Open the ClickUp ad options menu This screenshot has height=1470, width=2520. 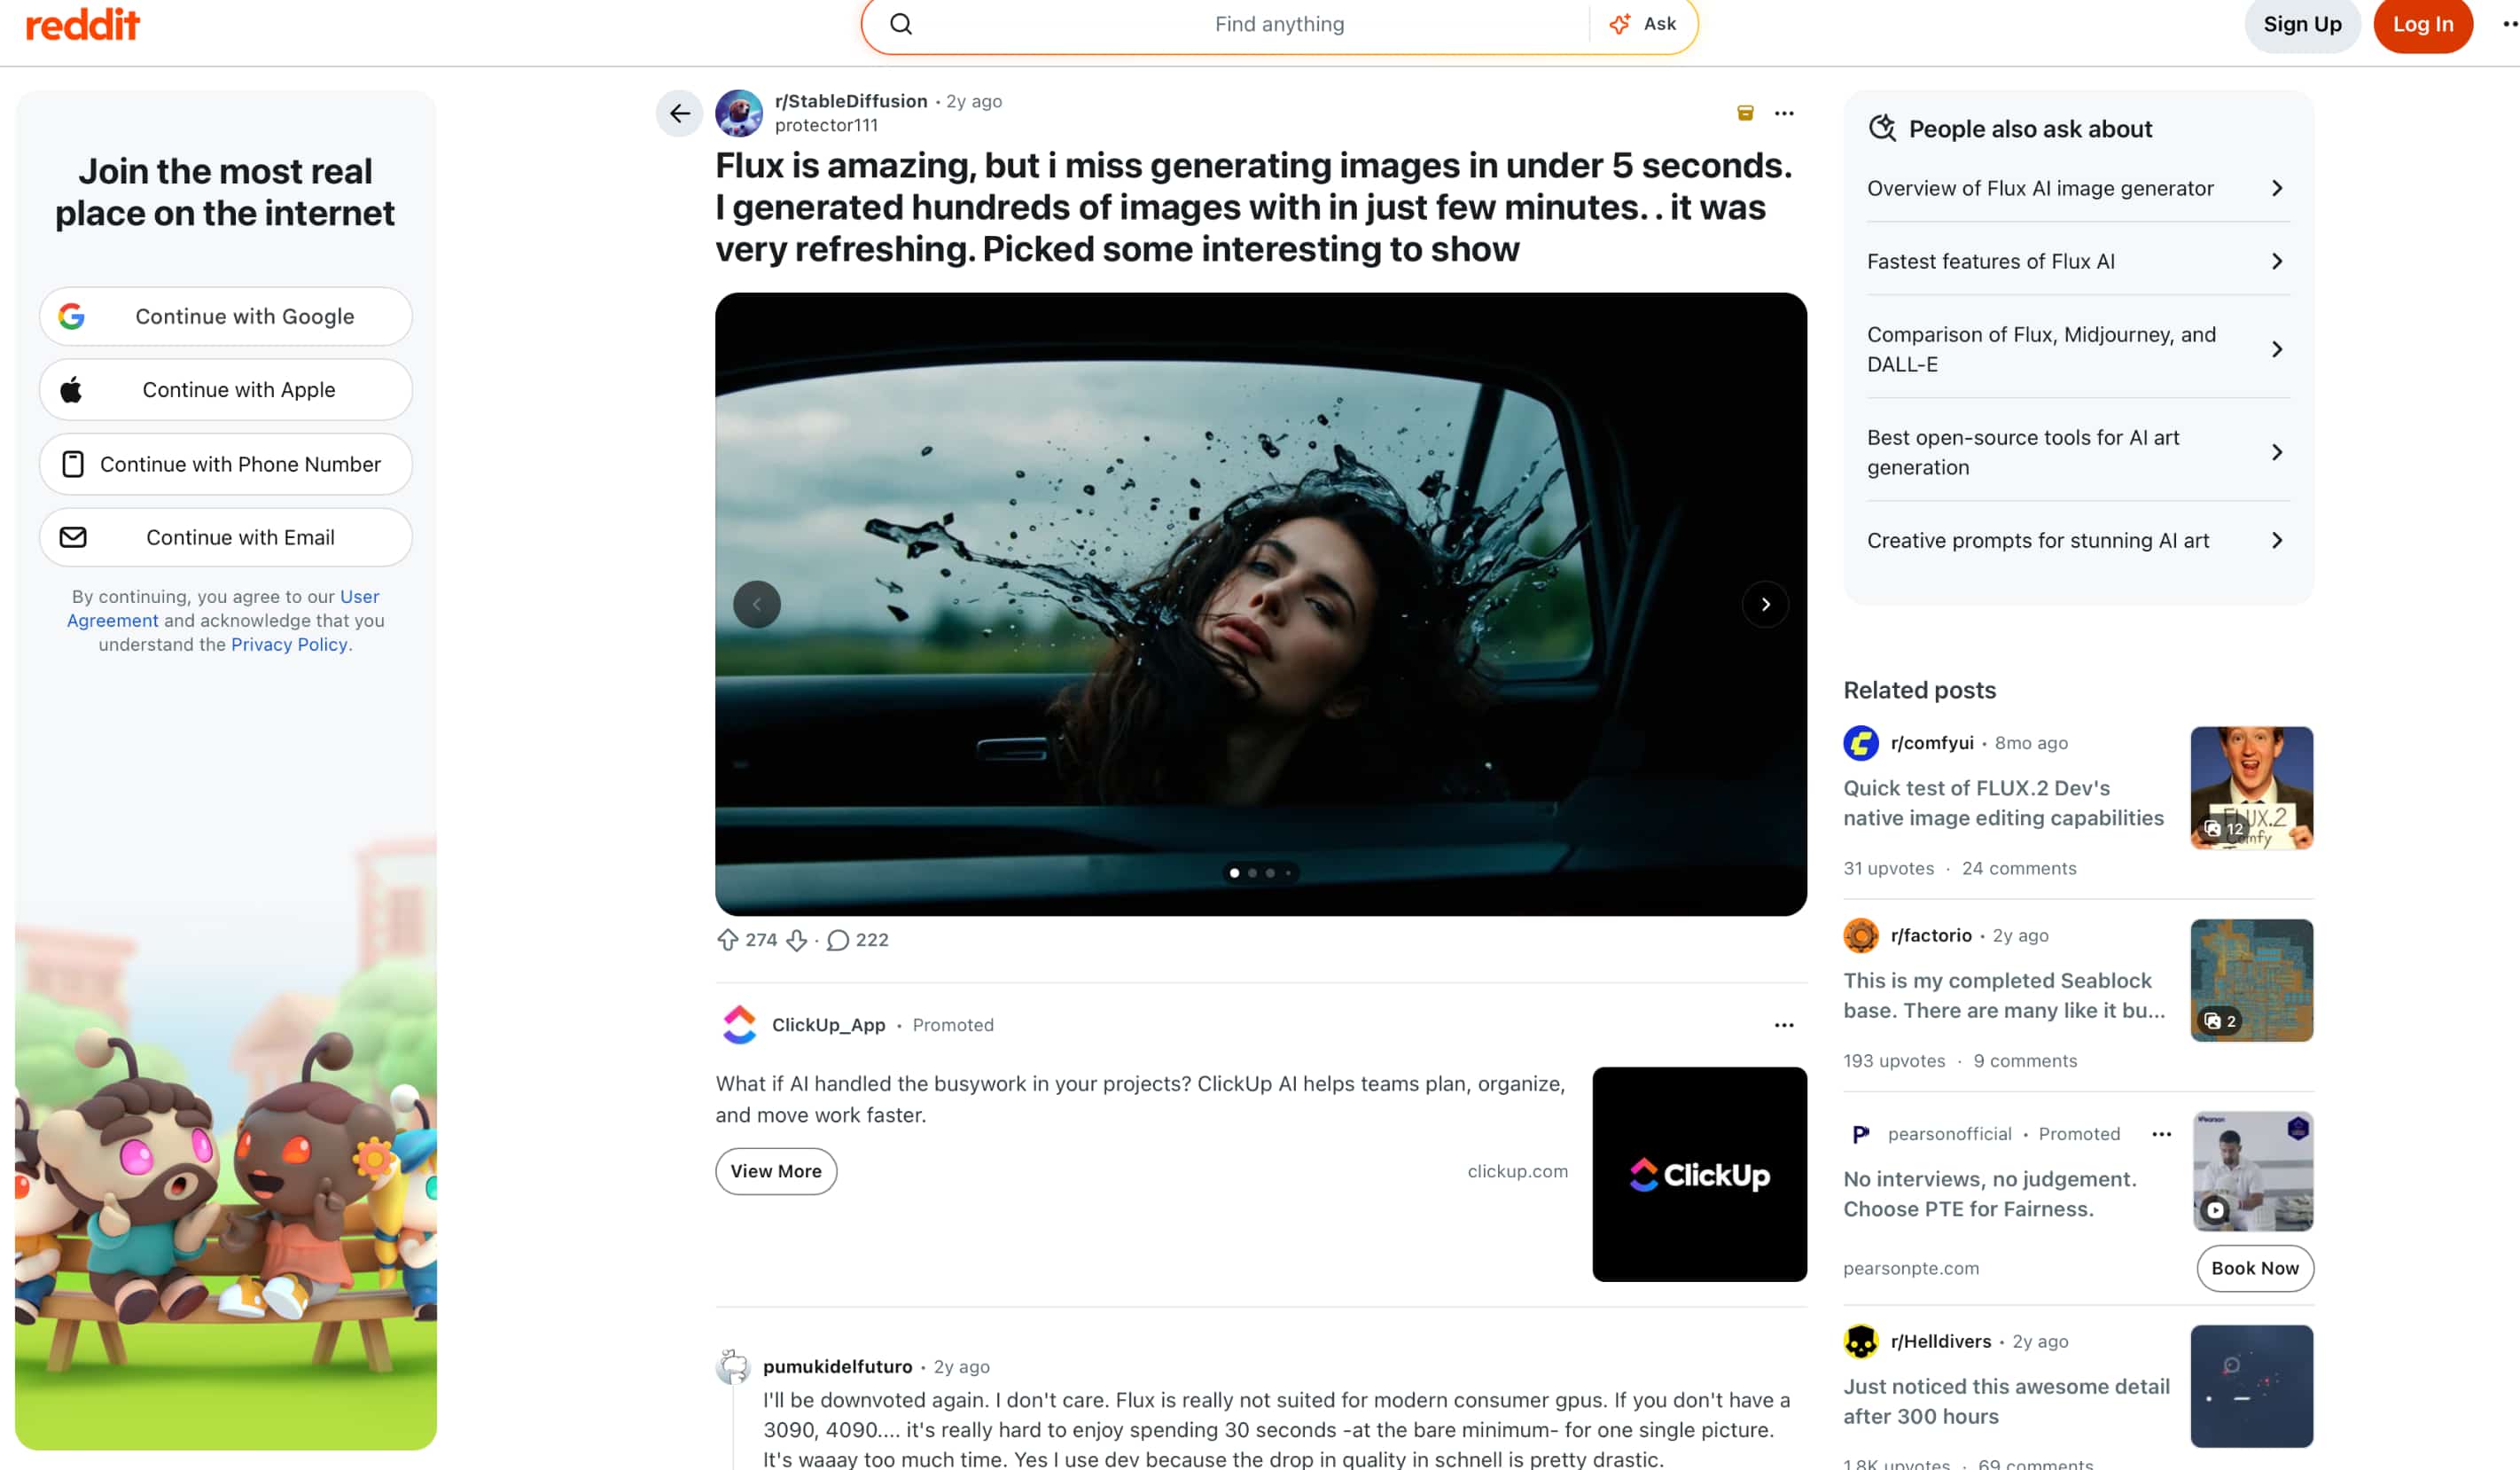(1784, 1025)
